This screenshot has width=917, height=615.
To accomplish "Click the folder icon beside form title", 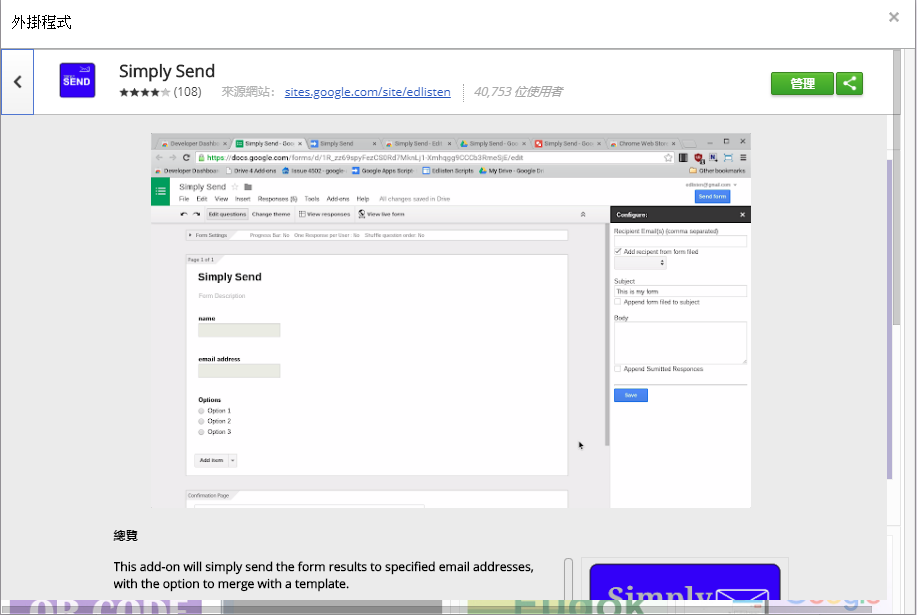I will (248, 187).
